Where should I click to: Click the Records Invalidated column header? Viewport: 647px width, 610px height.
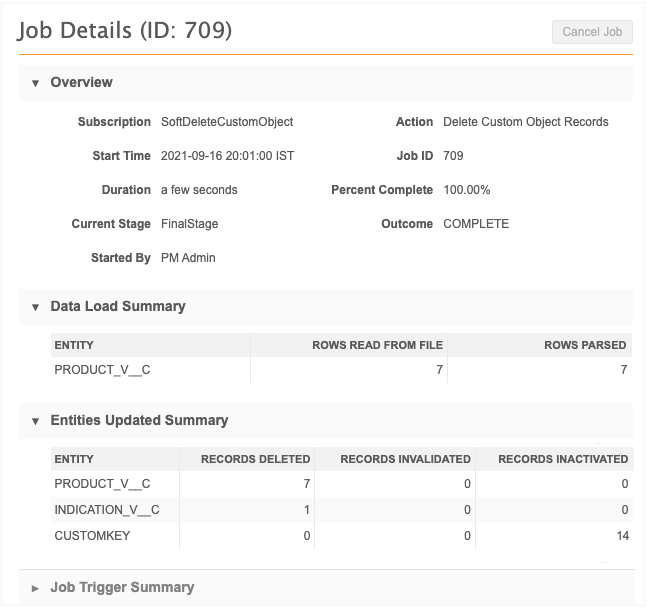(x=405, y=459)
